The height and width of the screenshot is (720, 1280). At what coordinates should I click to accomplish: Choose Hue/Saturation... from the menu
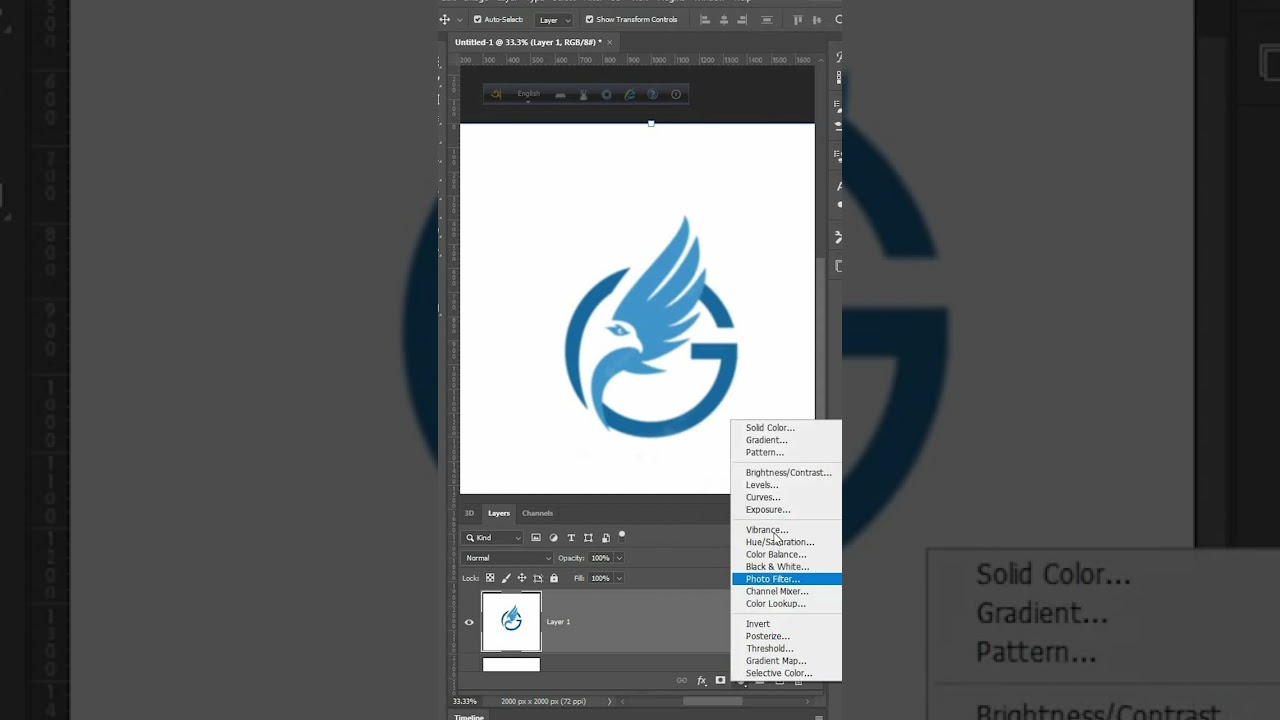[x=787, y=542]
